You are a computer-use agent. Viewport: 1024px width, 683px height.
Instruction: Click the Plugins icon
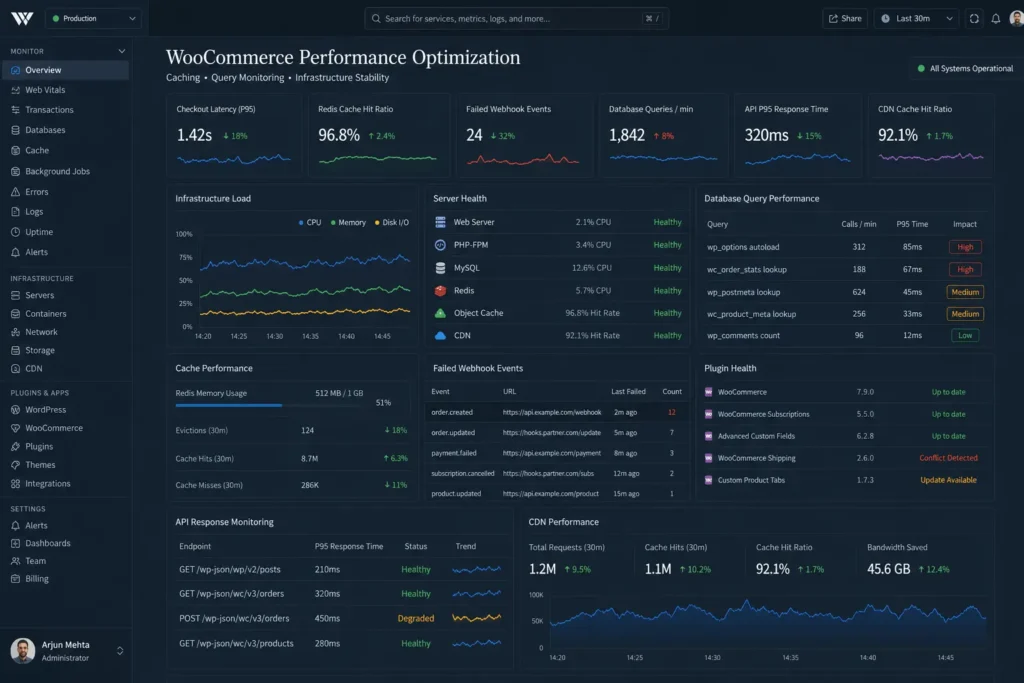[15, 447]
